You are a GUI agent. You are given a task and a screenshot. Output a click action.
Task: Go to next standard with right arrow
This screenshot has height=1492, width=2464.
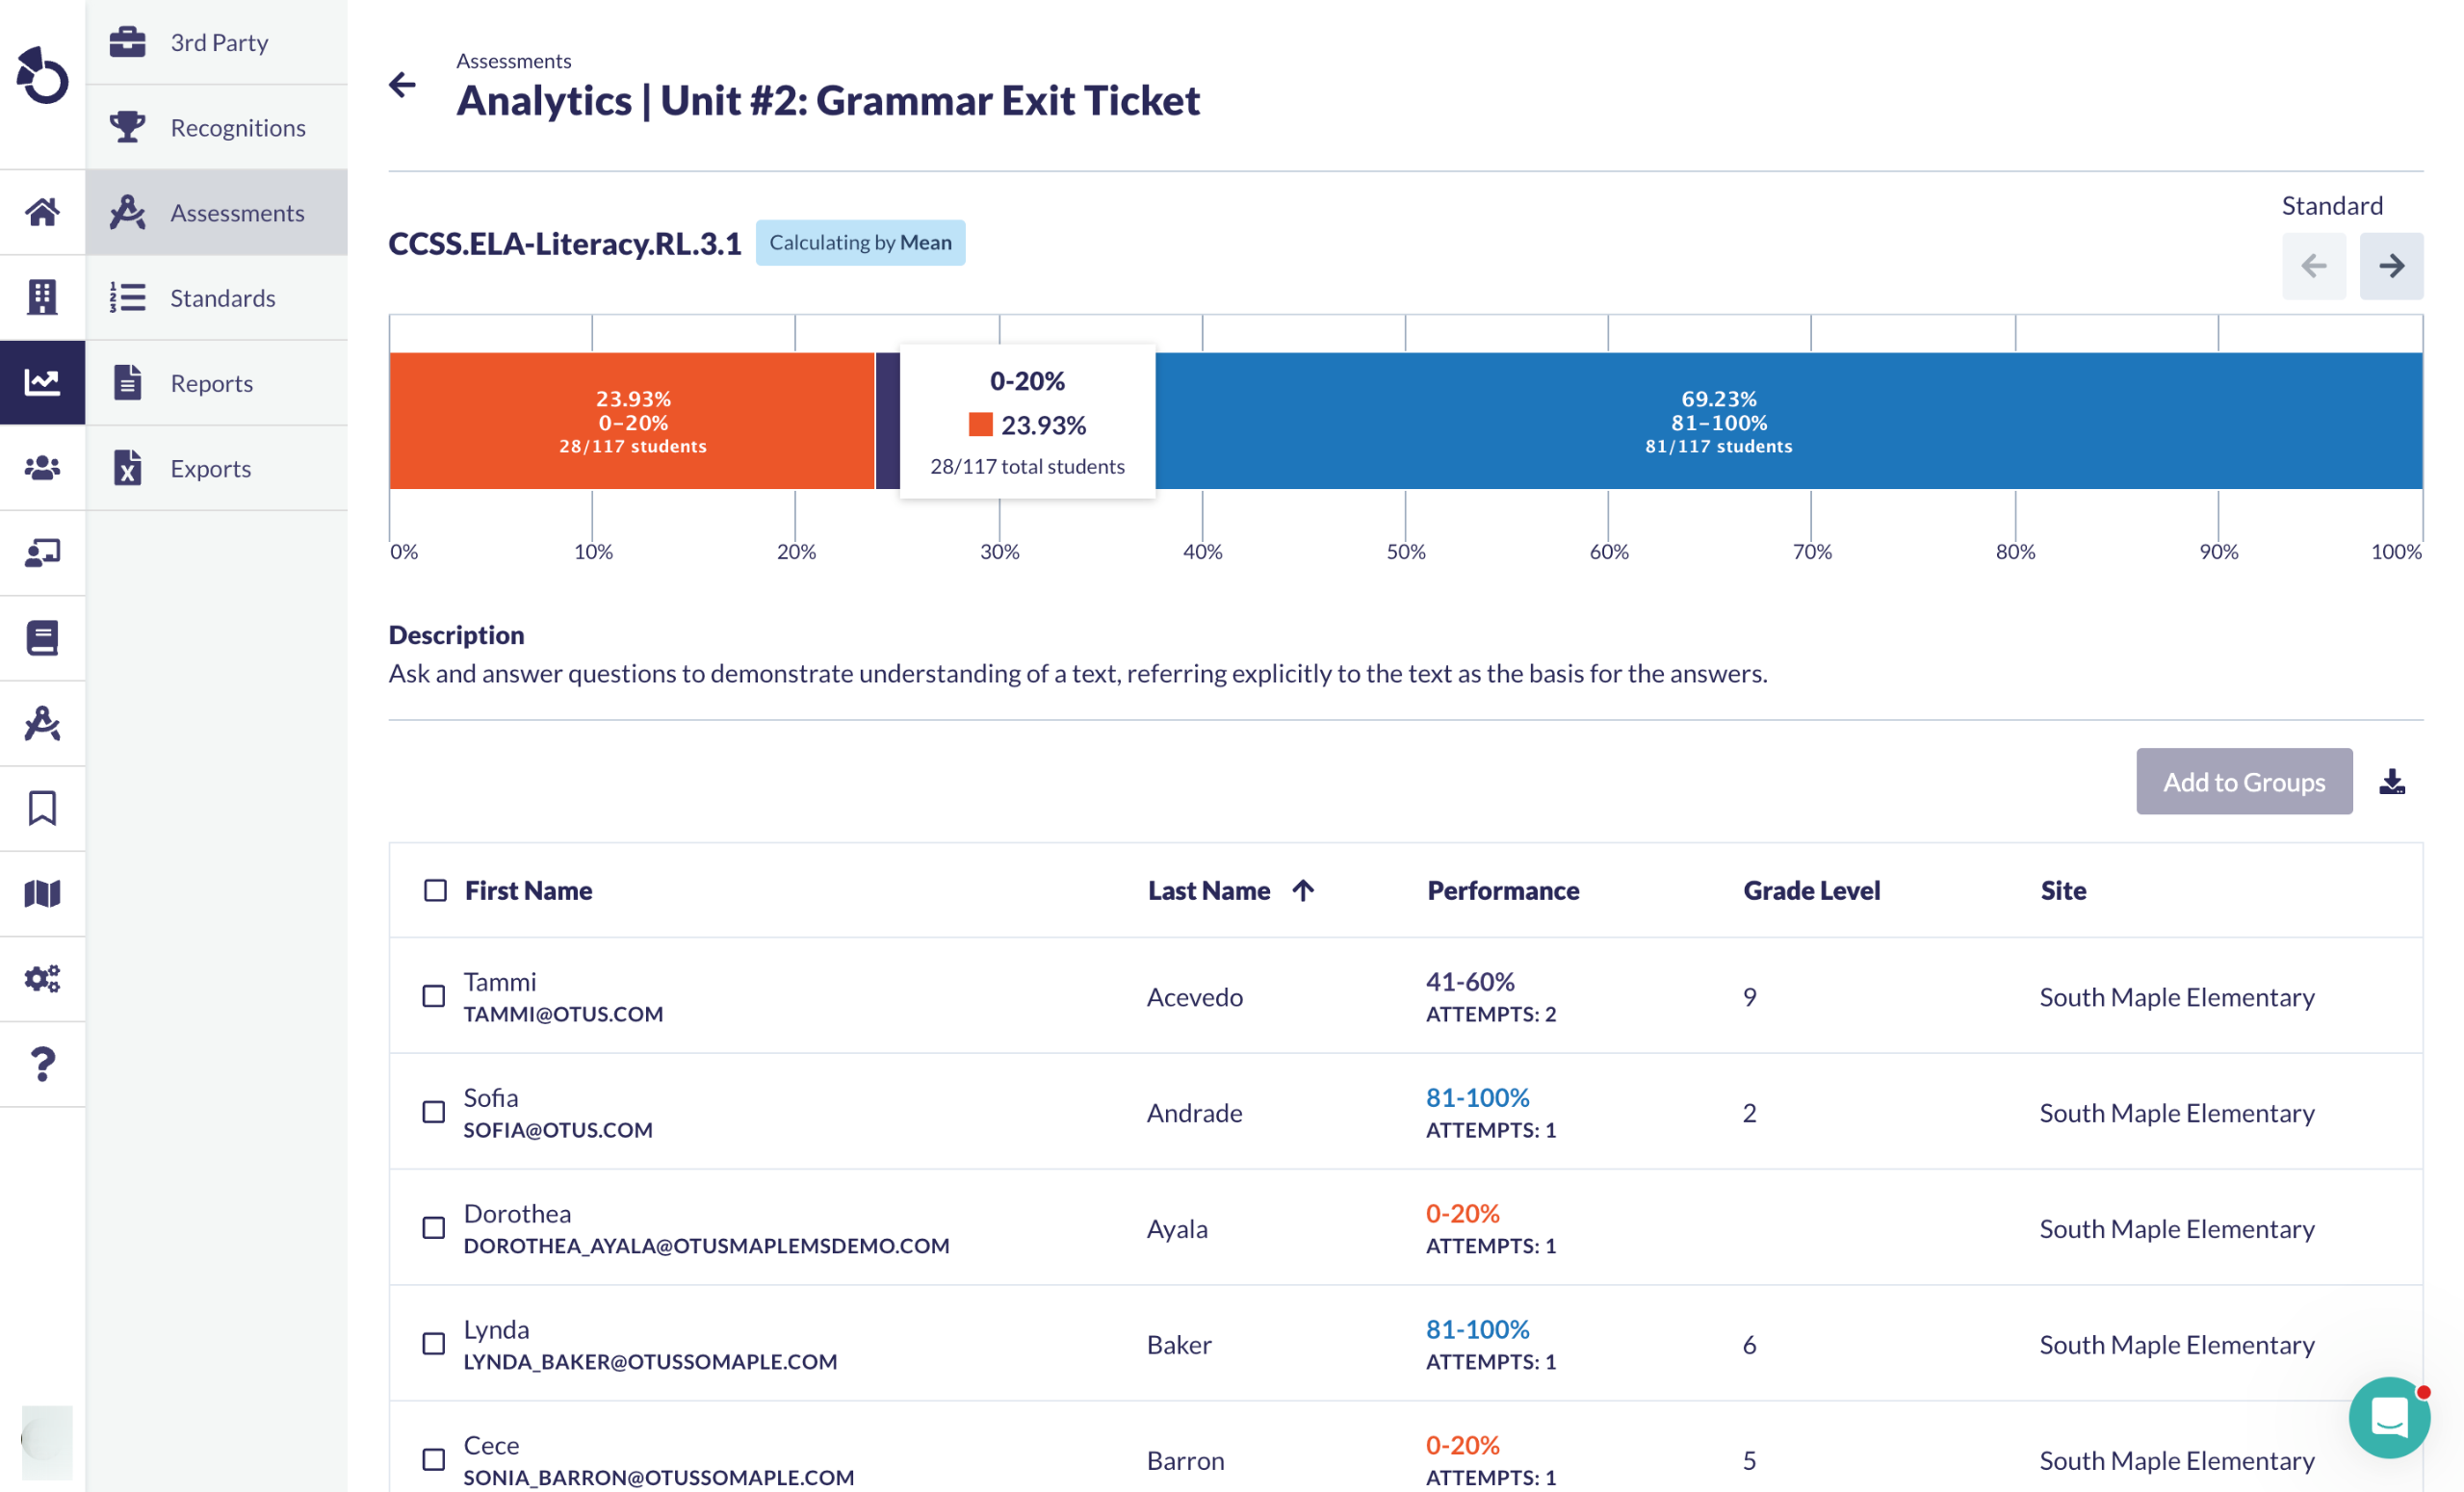(2390, 266)
